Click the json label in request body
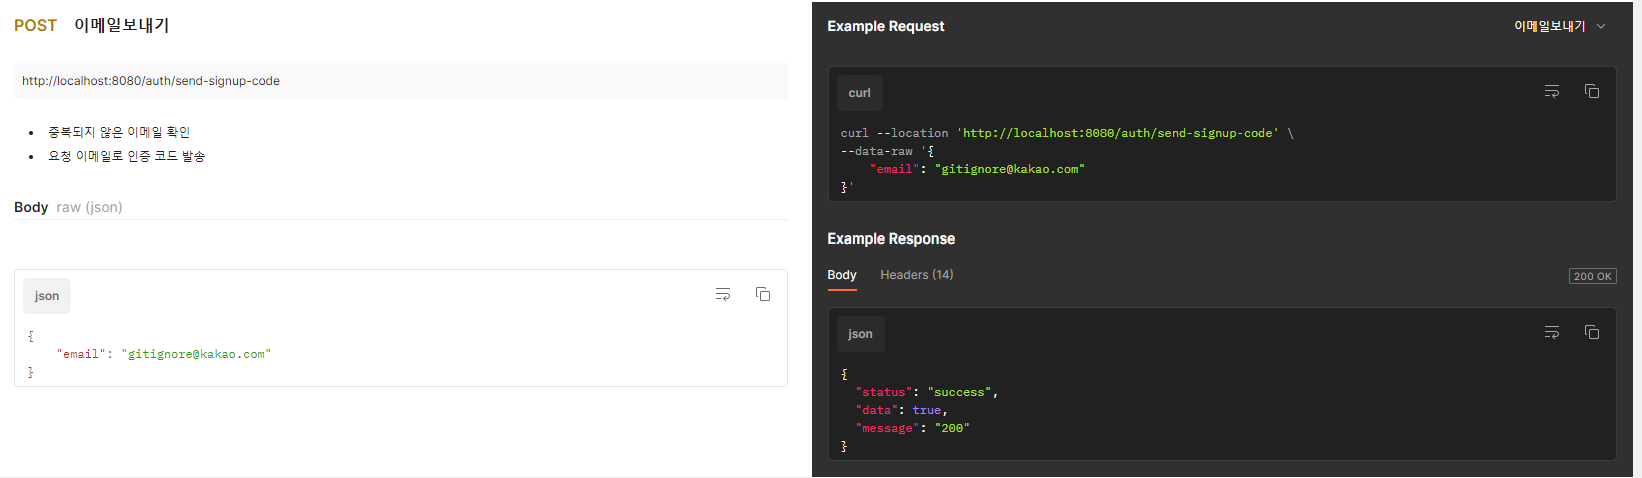1642x478 pixels. pyautogui.click(x=47, y=296)
